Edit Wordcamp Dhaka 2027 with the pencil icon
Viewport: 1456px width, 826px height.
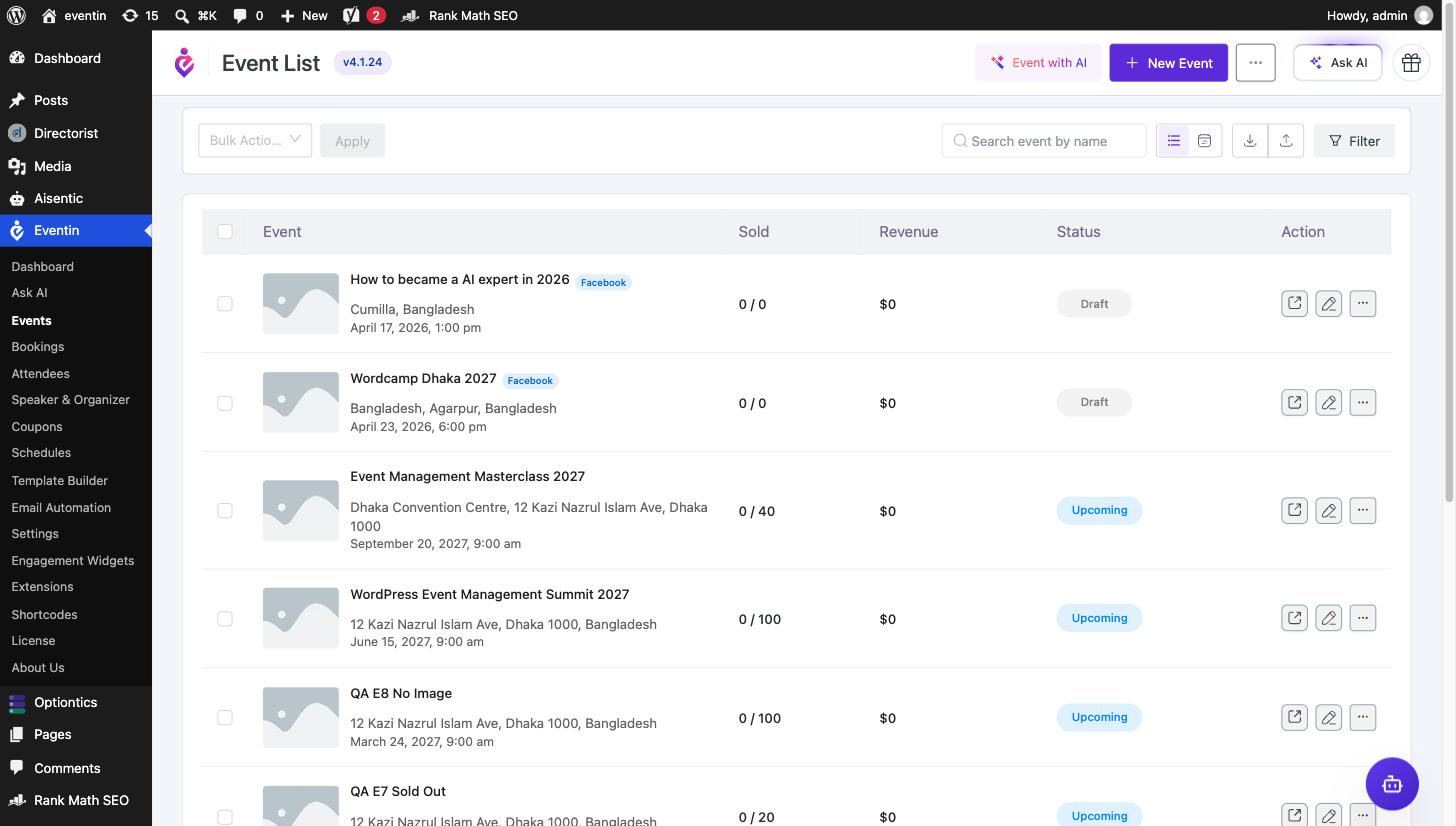tap(1328, 402)
